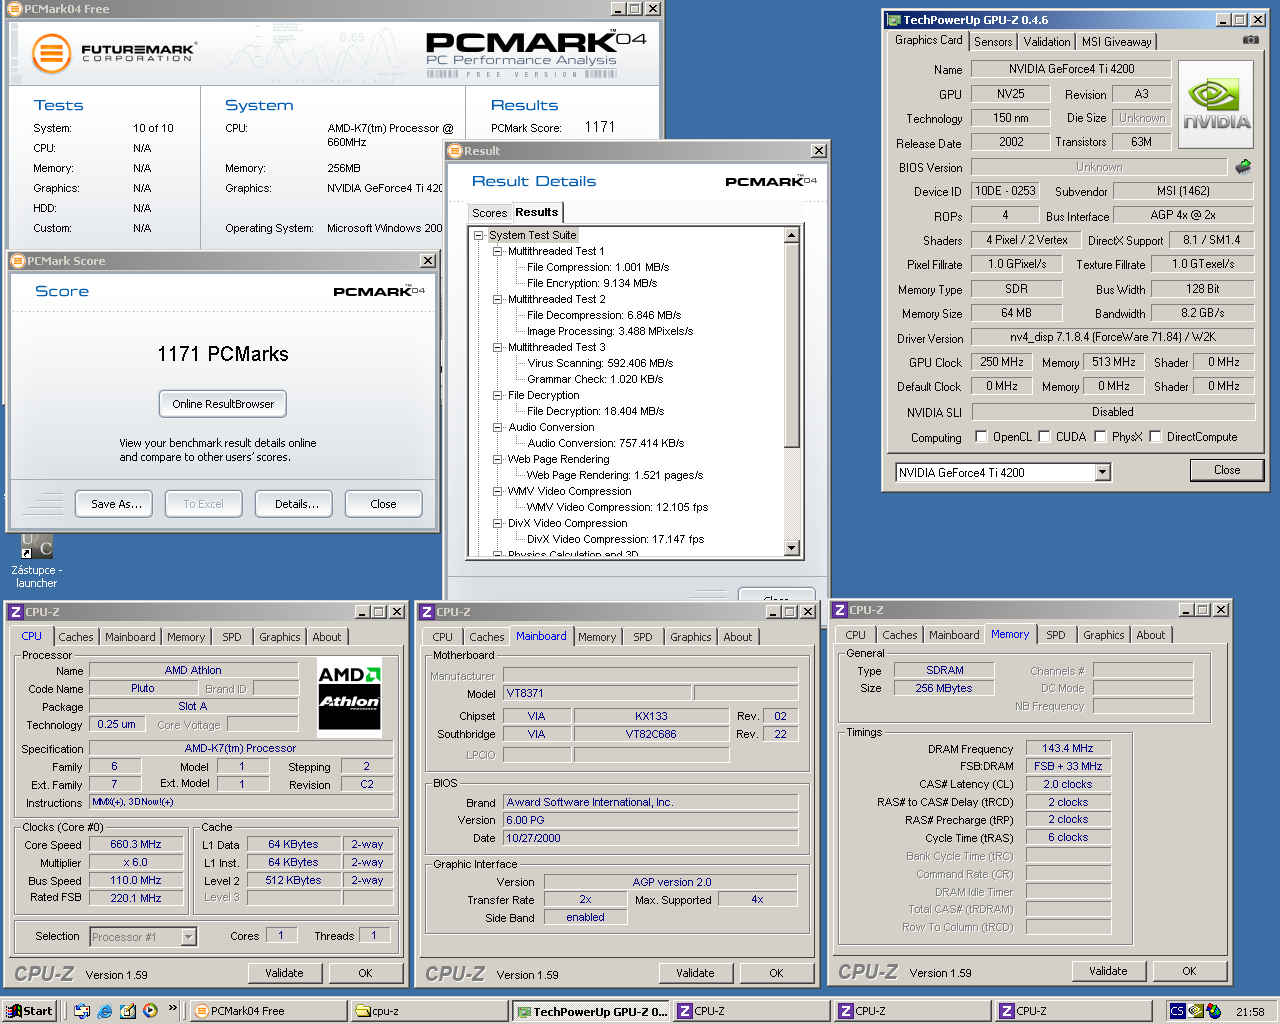Collapse the Multithreaded Test 1 node
This screenshot has height=1024, width=1280.
pyautogui.click(x=497, y=252)
